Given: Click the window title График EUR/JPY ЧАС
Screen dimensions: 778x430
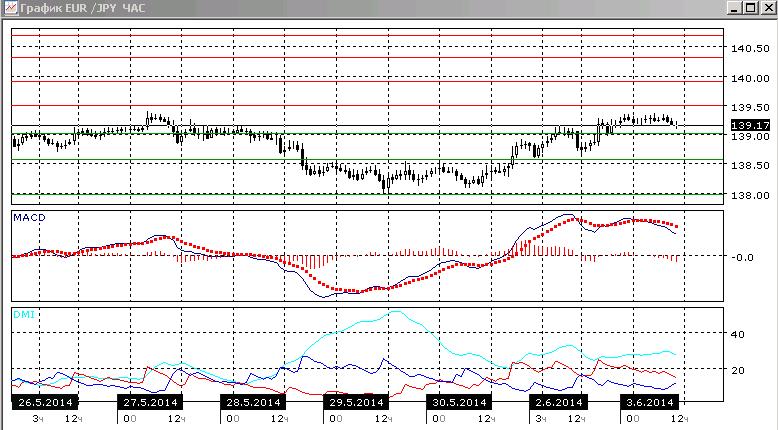Looking at the screenshot, I should 83,8.
